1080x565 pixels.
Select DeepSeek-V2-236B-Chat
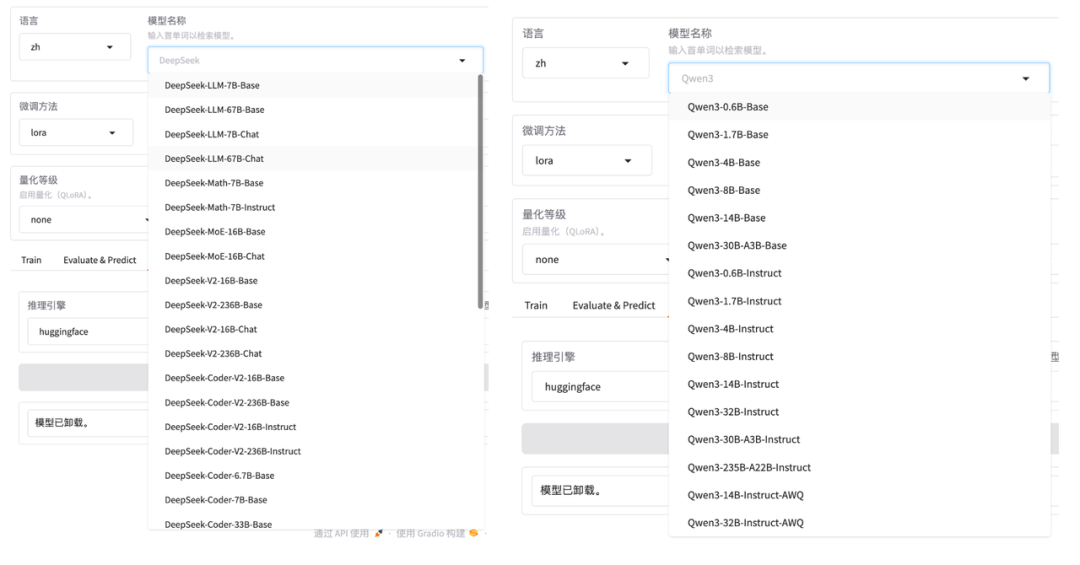pos(313,353)
